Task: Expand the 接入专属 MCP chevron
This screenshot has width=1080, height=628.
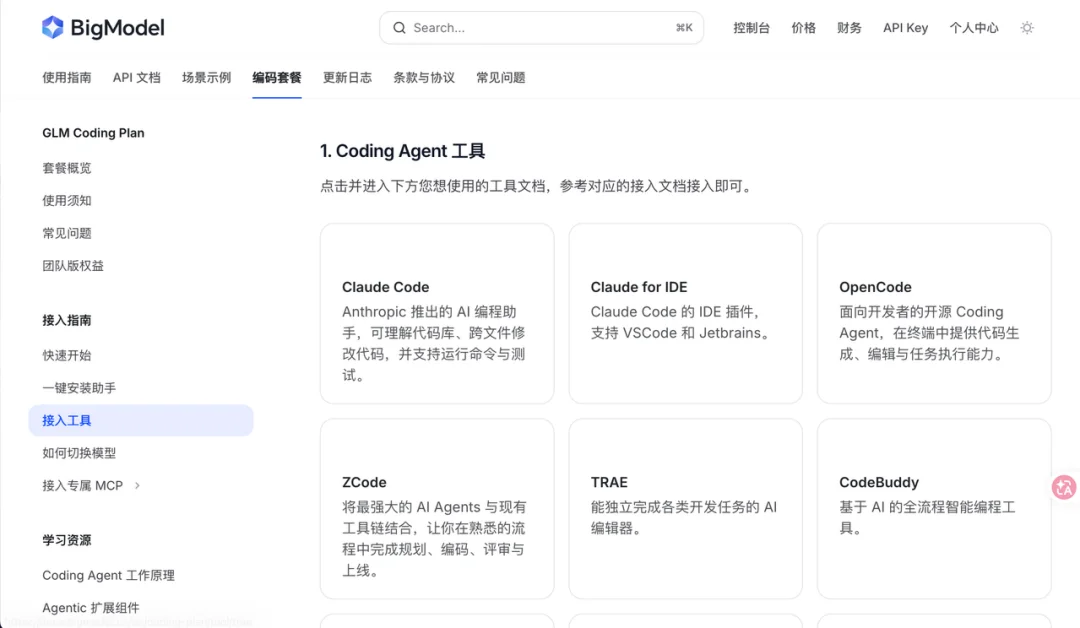Action: pyautogui.click(x=137, y=485)
